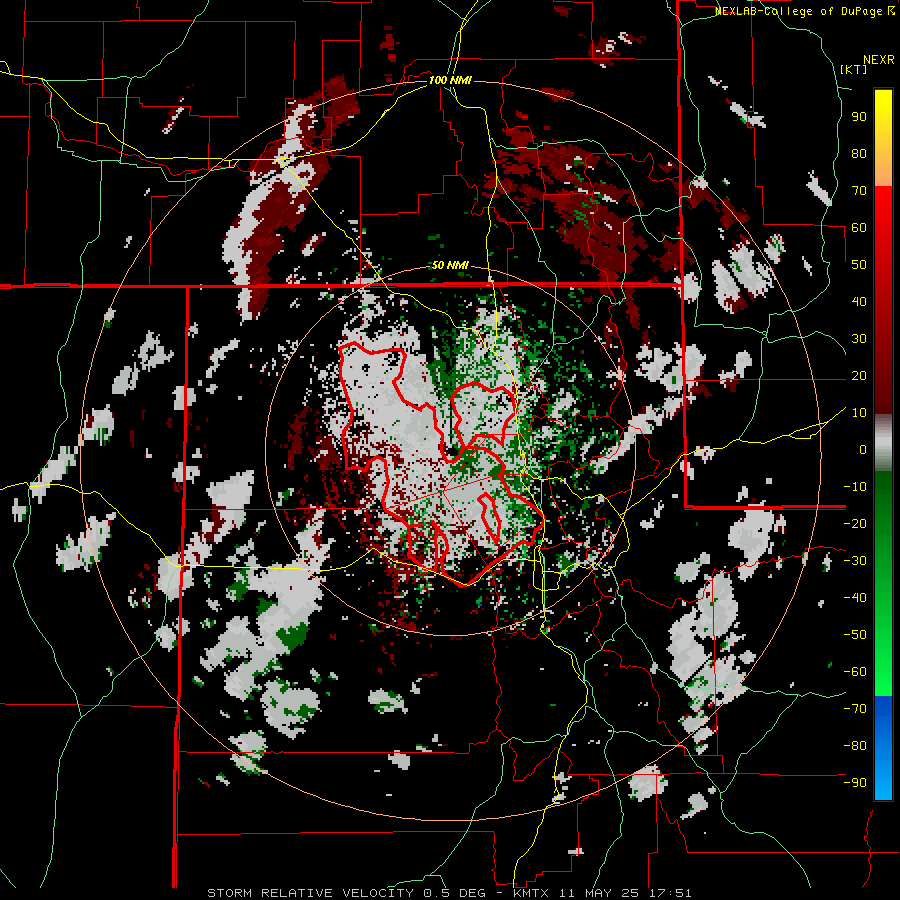Click the "-80" value on the velocity scale
The width and height of the screenshot is (900, 900).
855,746
